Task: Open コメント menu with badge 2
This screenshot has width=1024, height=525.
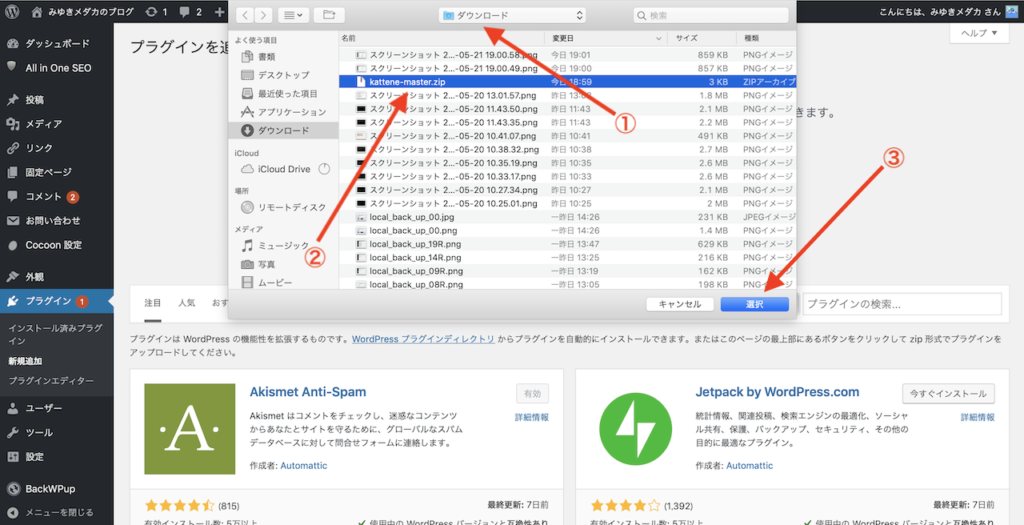Action: (57, 197)
